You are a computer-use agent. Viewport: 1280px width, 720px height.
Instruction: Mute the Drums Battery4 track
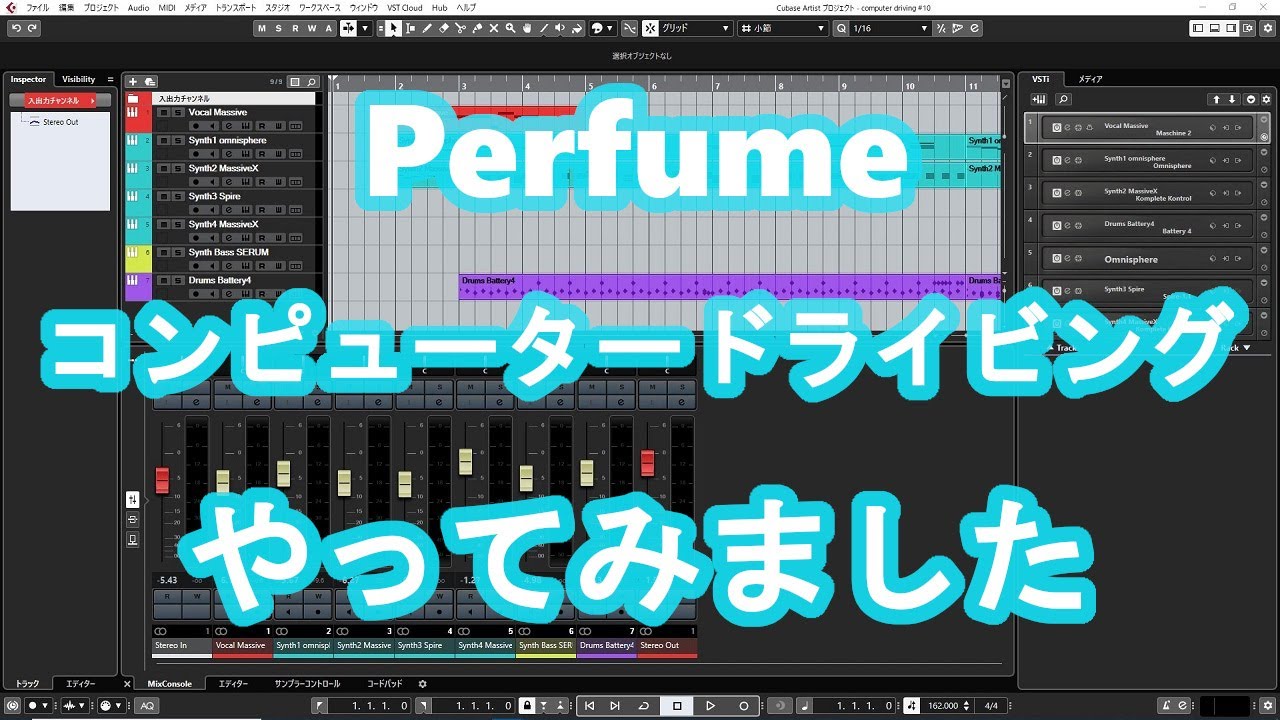pos(163,280)
